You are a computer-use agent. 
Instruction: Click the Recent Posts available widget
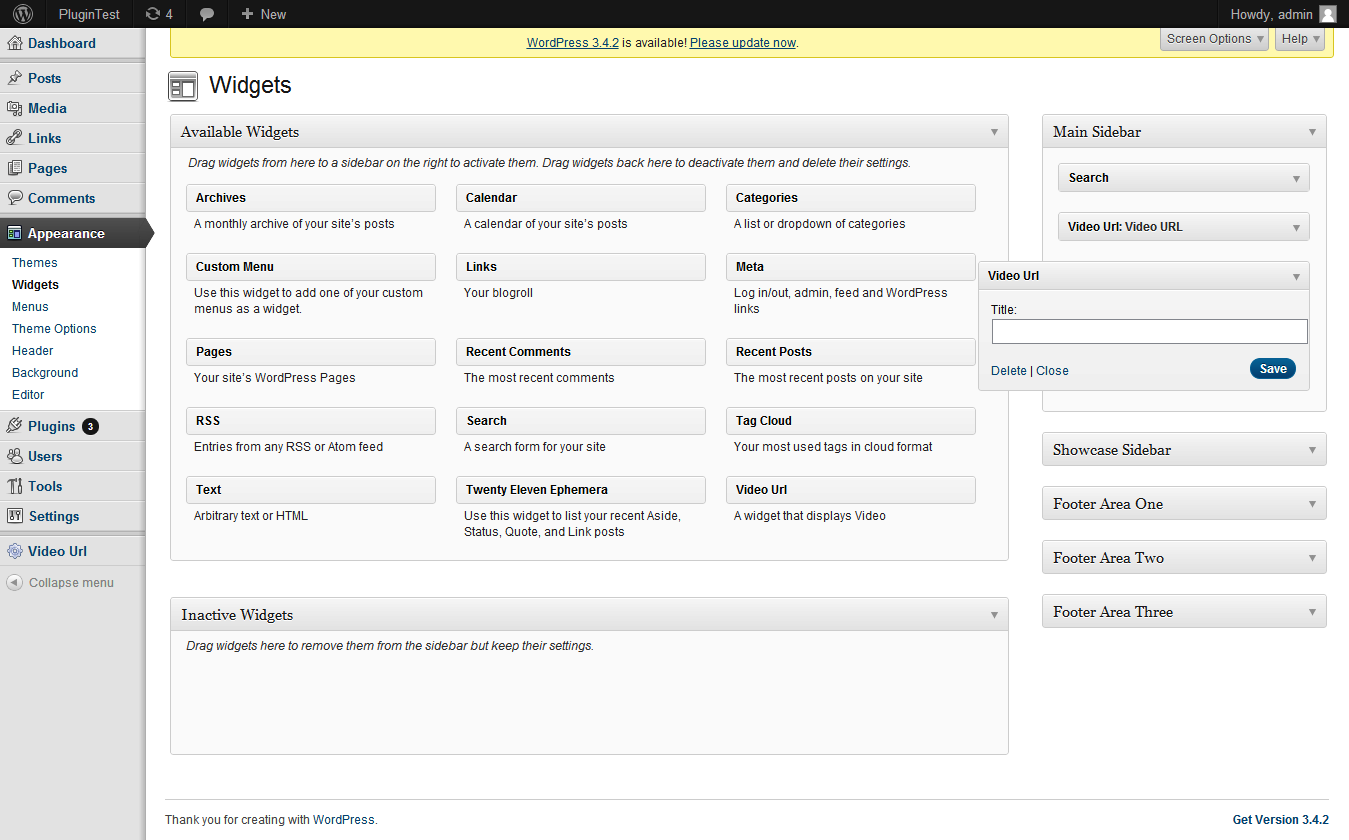[x=851, y=352]
